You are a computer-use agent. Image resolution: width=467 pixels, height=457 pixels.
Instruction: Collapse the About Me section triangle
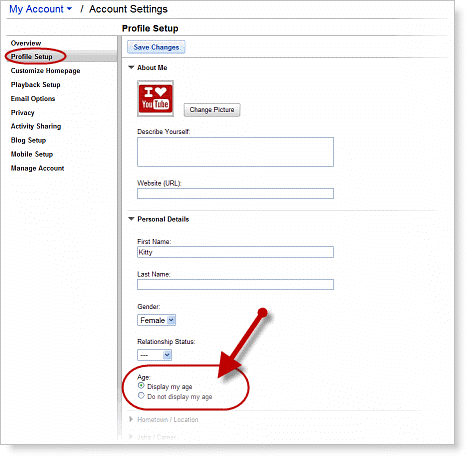(x=131, y=67)
